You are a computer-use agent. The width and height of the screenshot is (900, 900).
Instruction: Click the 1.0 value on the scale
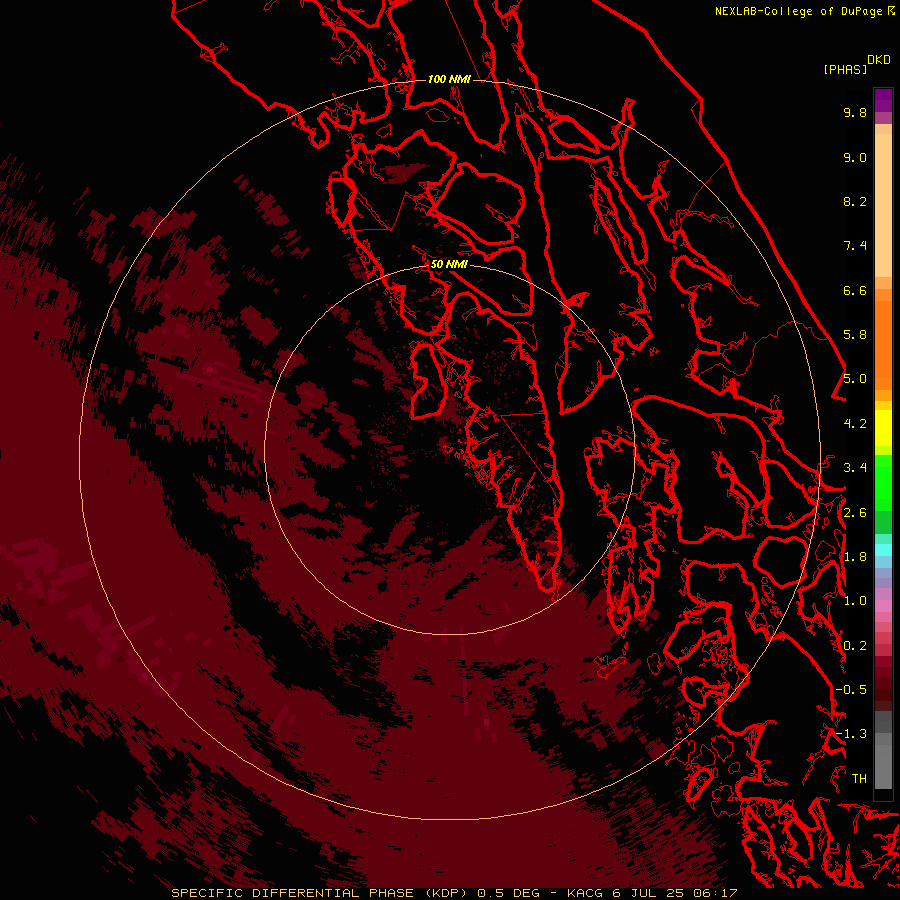(855, 601)
